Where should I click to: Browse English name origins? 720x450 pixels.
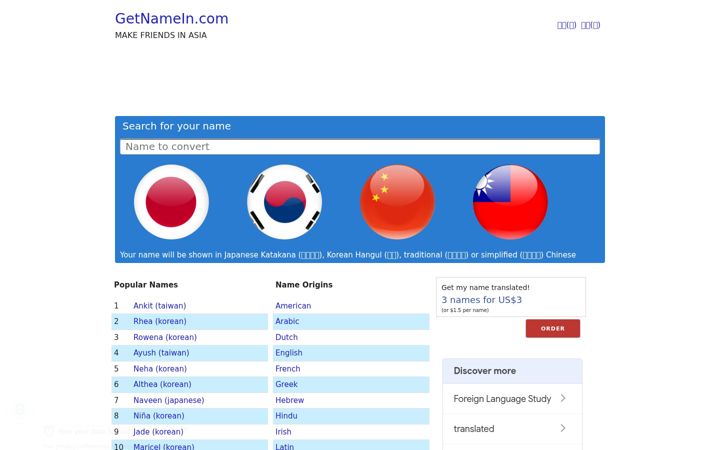[x=288, y=353]
